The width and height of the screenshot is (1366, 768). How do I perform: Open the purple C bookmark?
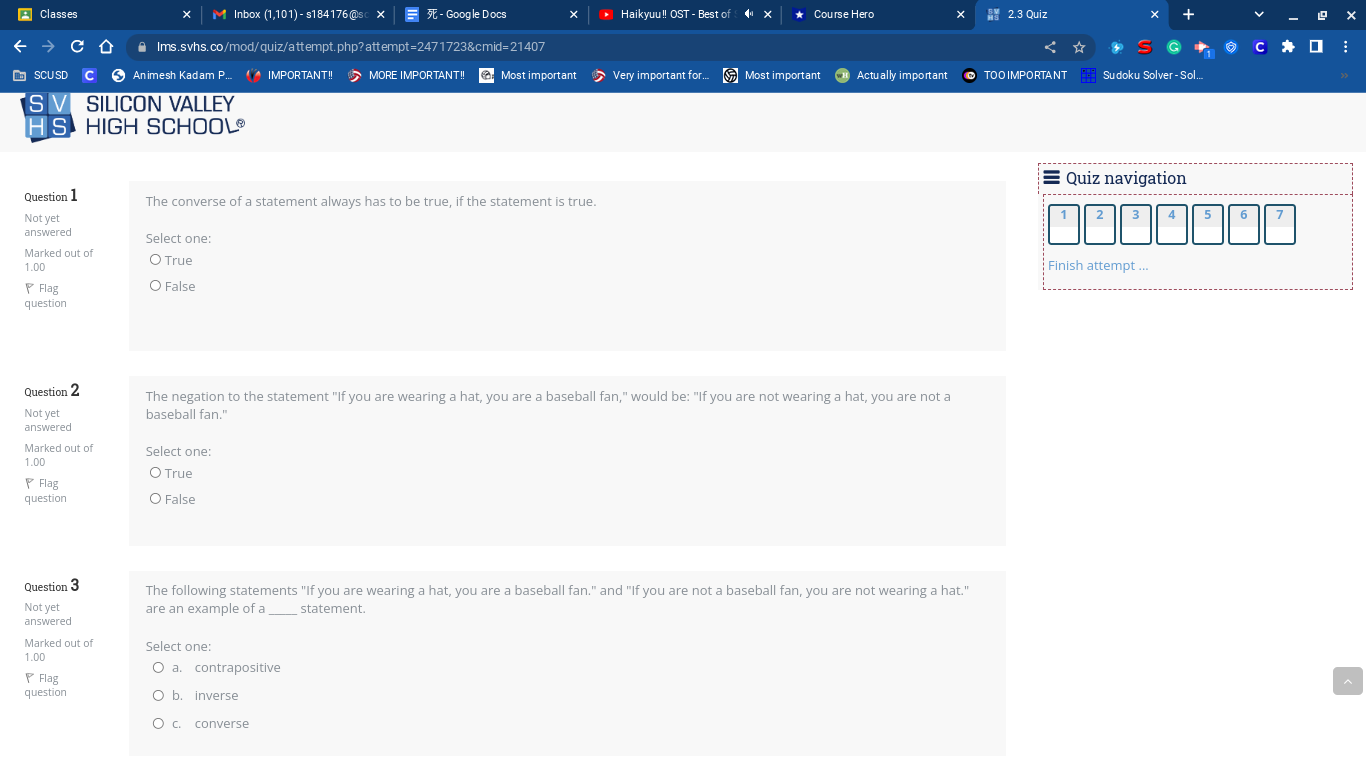tap(89, 75)
